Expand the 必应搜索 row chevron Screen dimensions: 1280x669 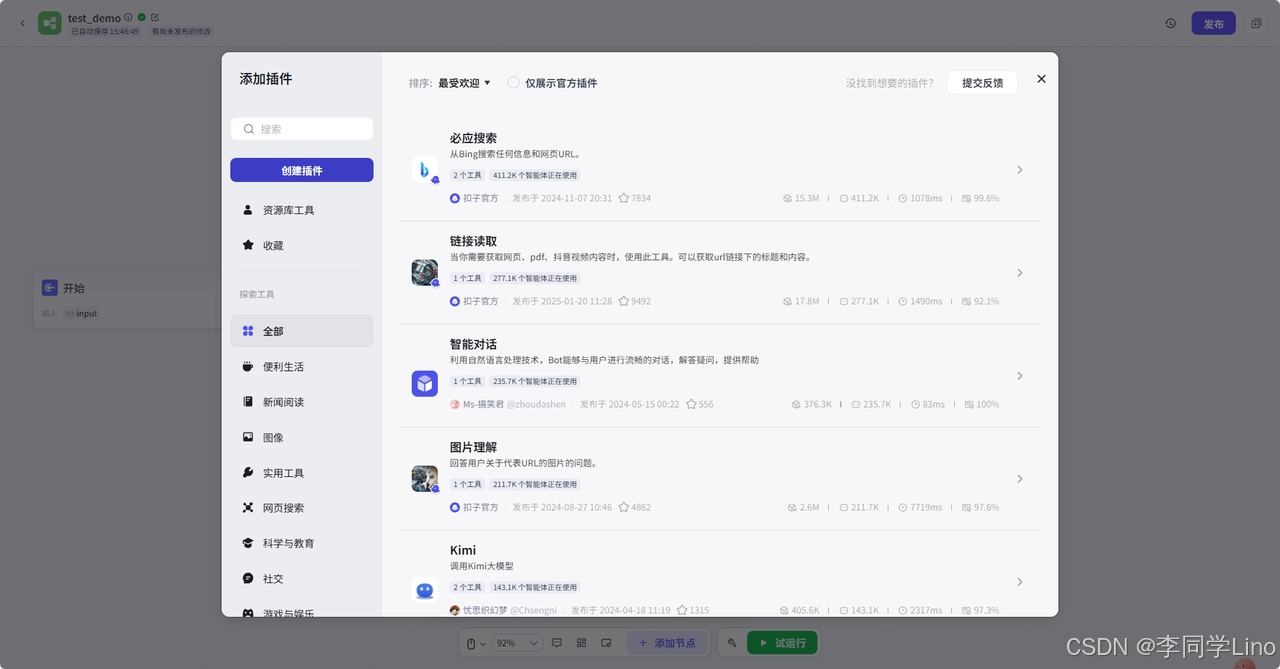pos(1020,170)
